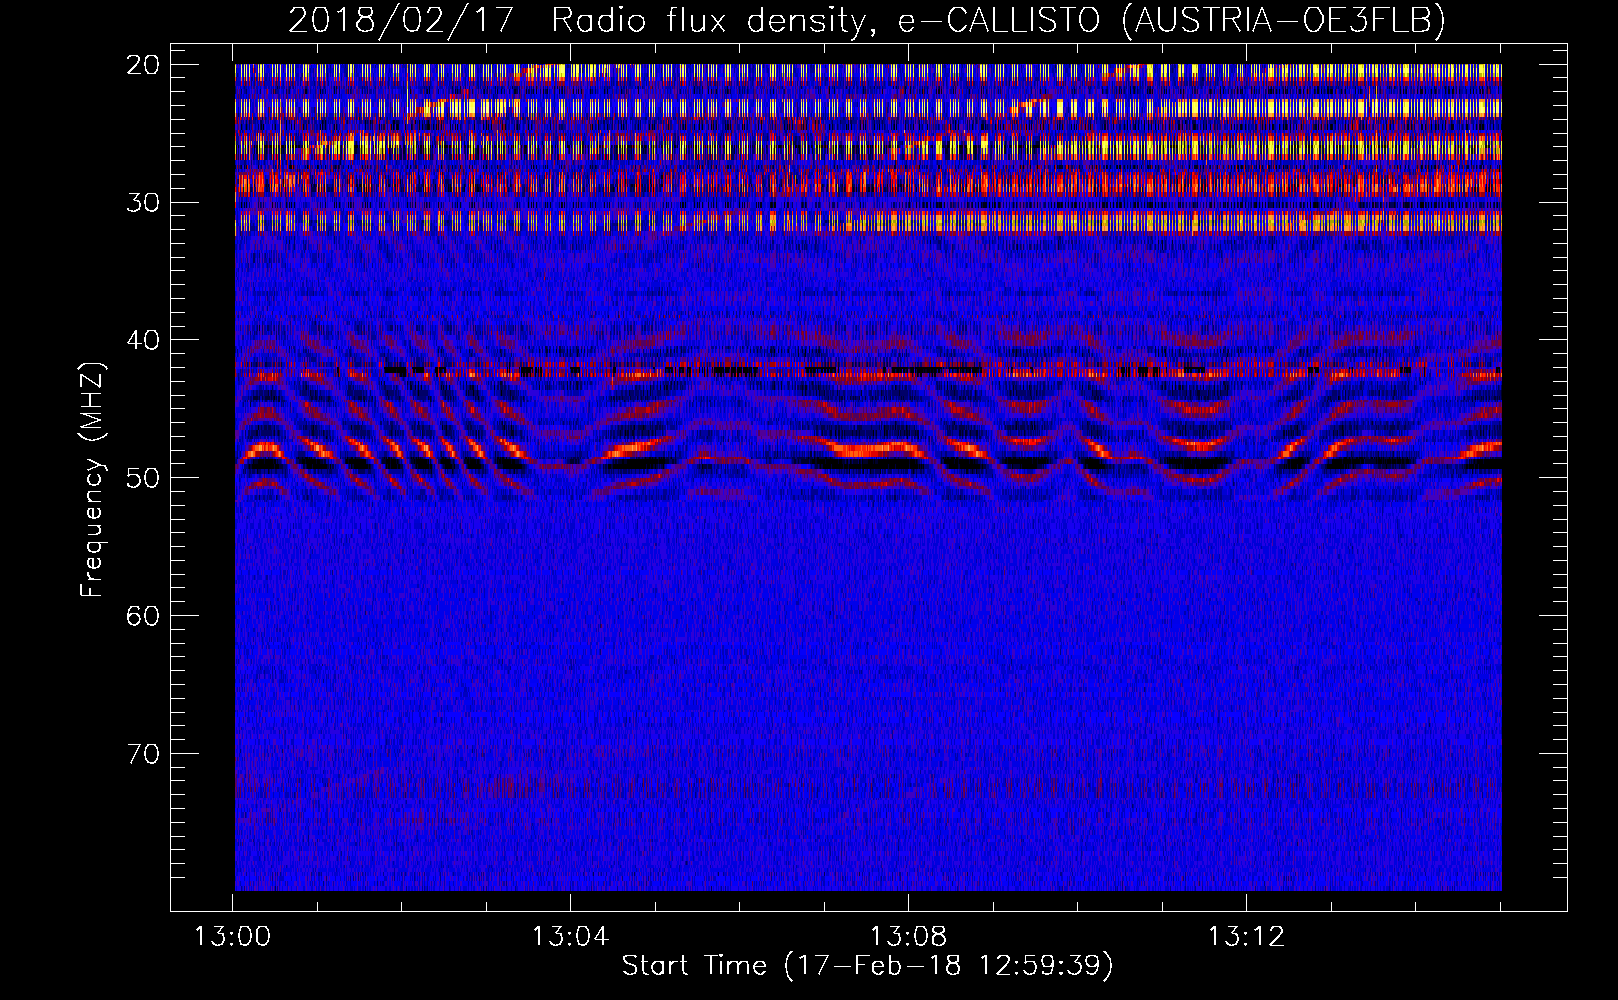This screenshot has width=1618, height=1000.
Task: Click the frequency axis value 60
Action: (x=144, y=616)
